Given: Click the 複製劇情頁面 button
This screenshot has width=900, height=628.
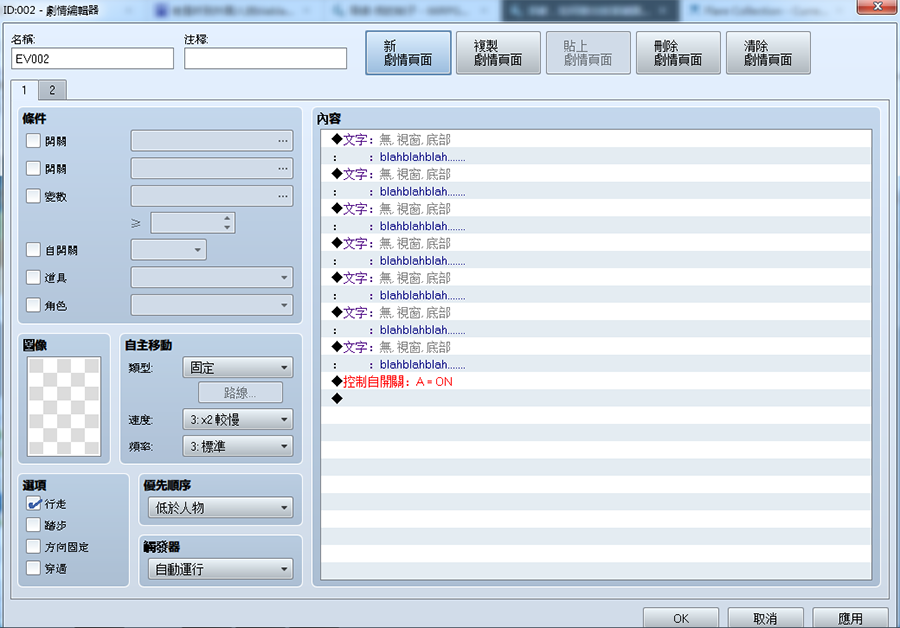Looking at the screenshot, I should coord(498,53).
